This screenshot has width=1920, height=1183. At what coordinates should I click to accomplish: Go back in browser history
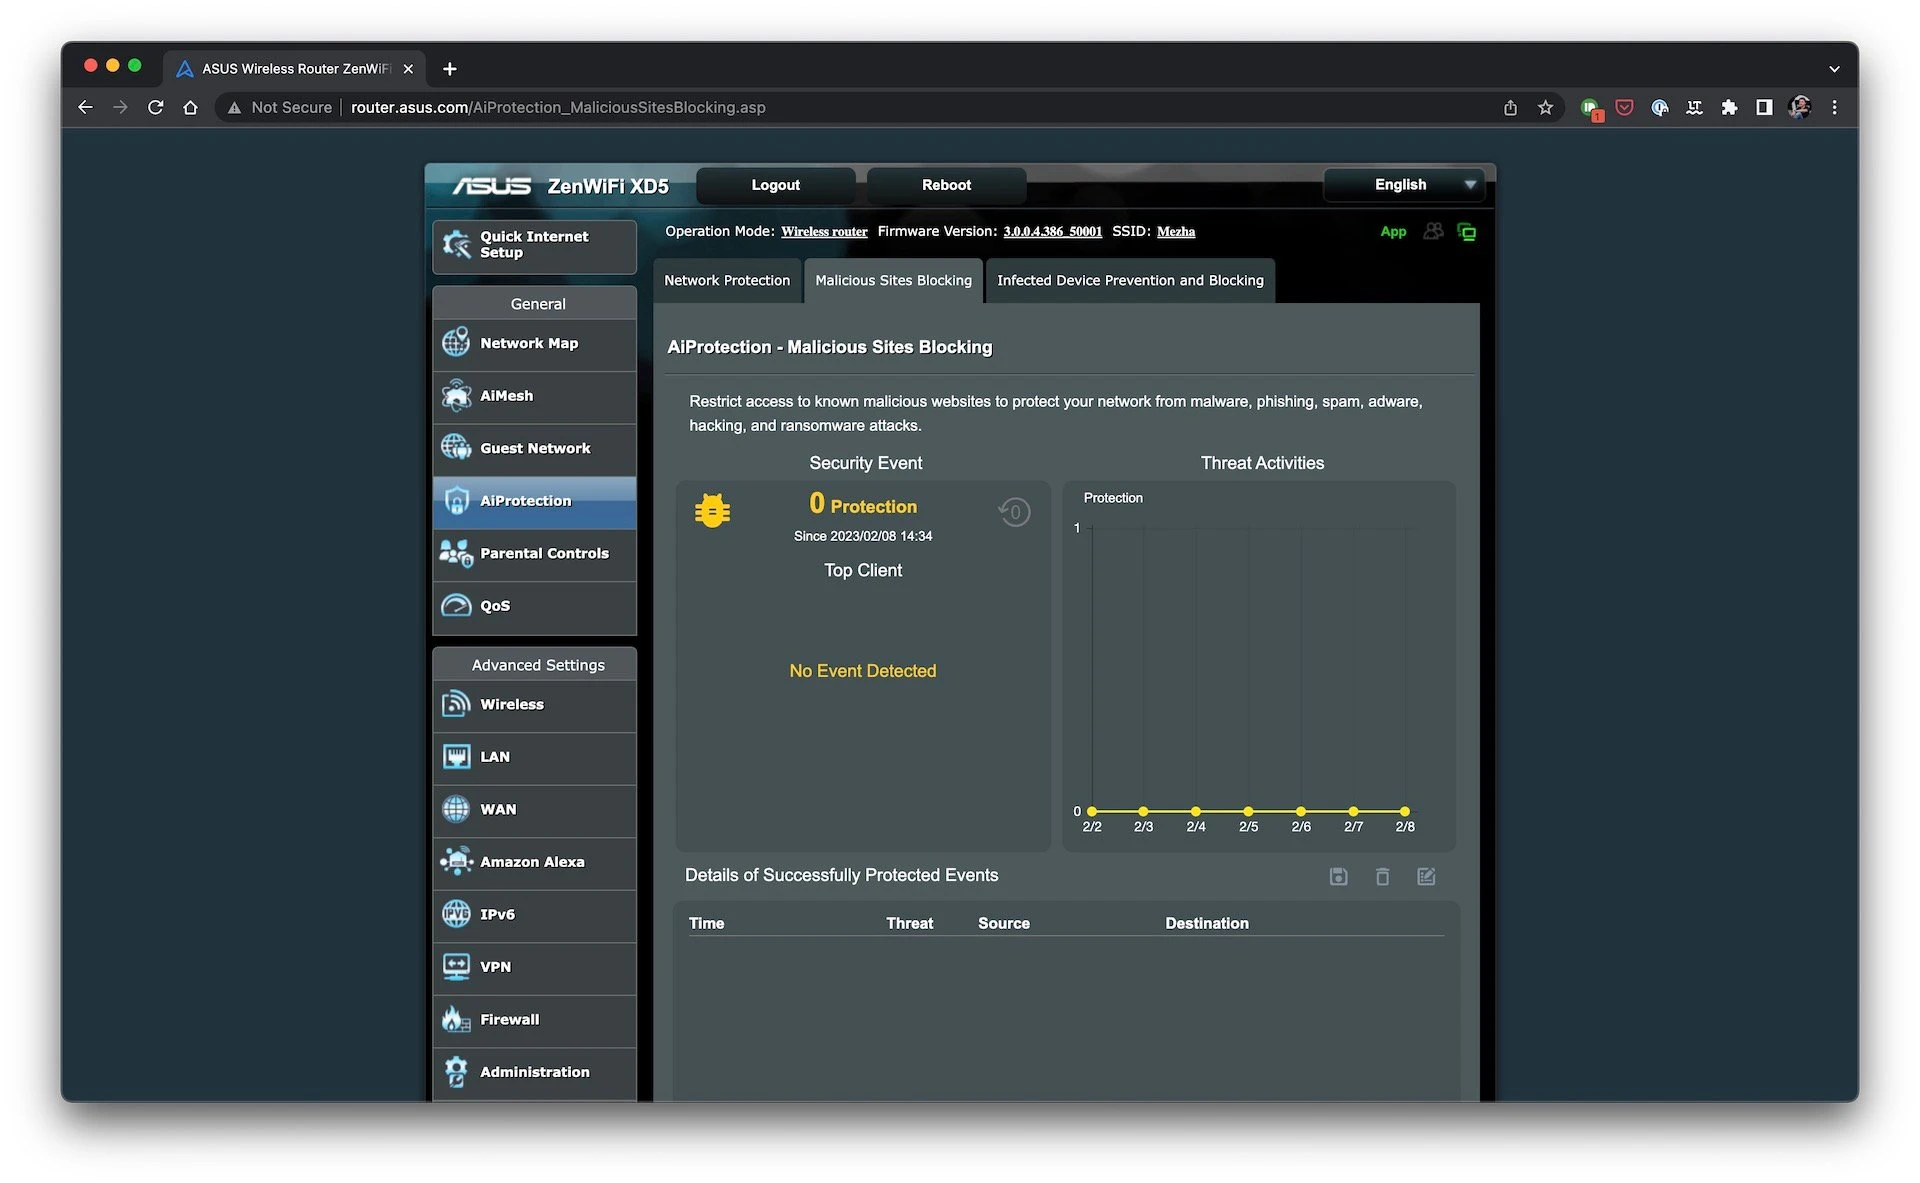tap(85, 107)
